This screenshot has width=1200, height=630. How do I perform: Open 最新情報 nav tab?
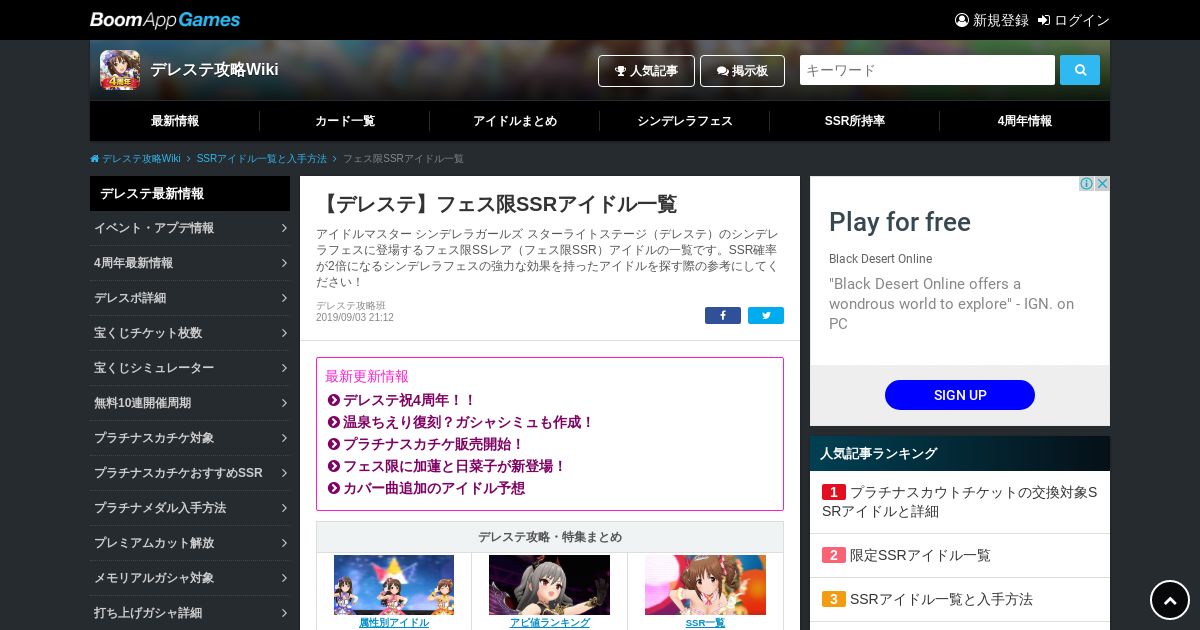click(175, 121)
